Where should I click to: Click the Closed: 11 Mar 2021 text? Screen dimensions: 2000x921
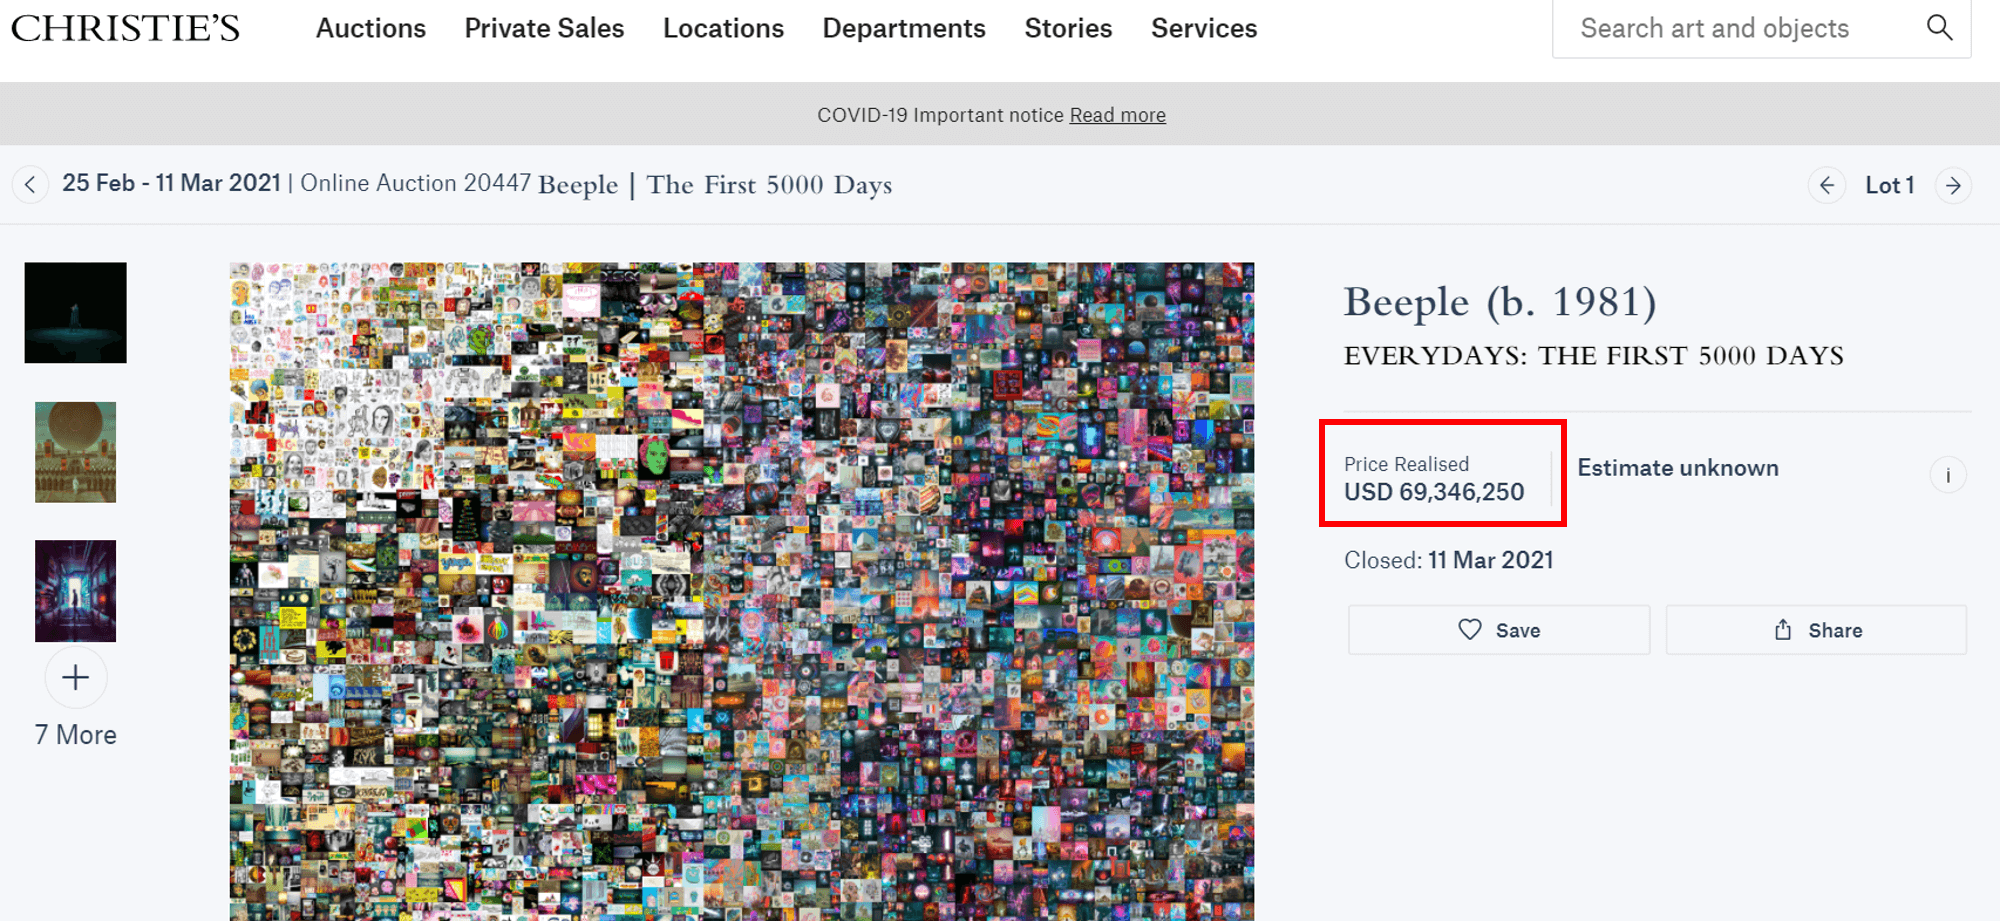coord(1448,560)
